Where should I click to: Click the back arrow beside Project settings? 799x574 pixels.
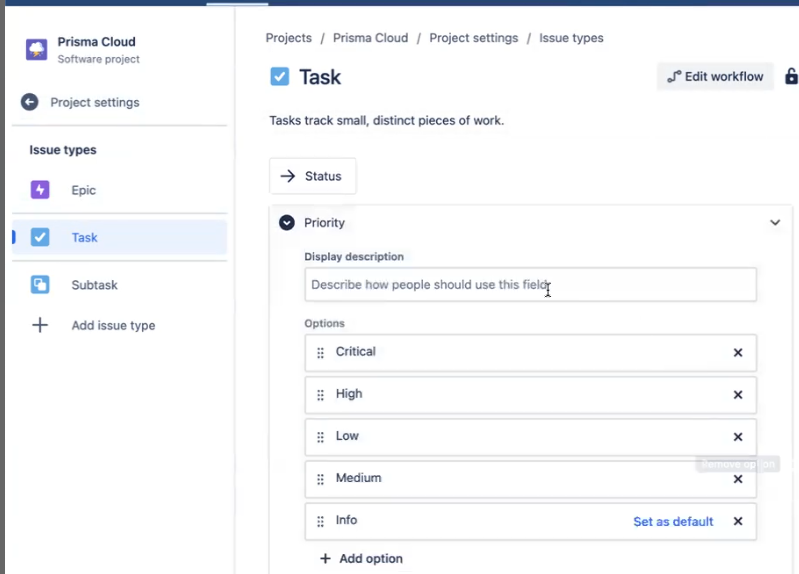30,102
